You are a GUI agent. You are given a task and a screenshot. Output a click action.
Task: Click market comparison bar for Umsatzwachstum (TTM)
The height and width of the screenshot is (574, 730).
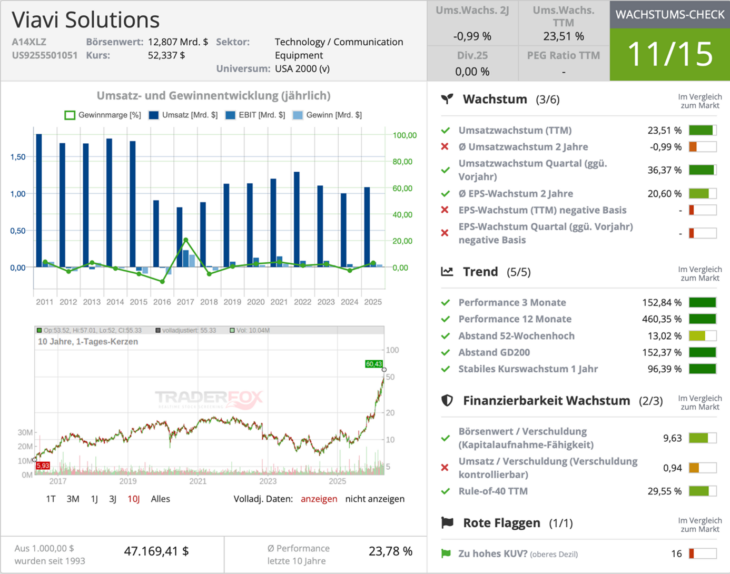point(703,130)
